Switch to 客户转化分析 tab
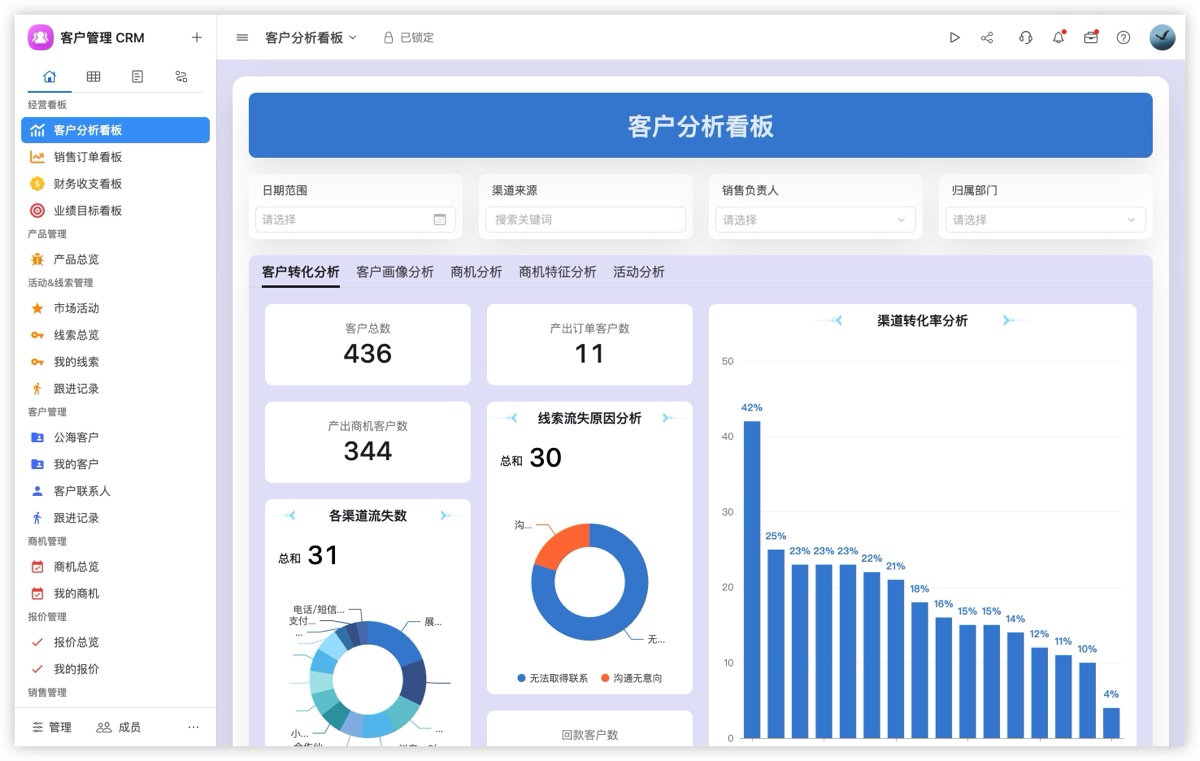 pyautogui.click(x=300, y=272)
